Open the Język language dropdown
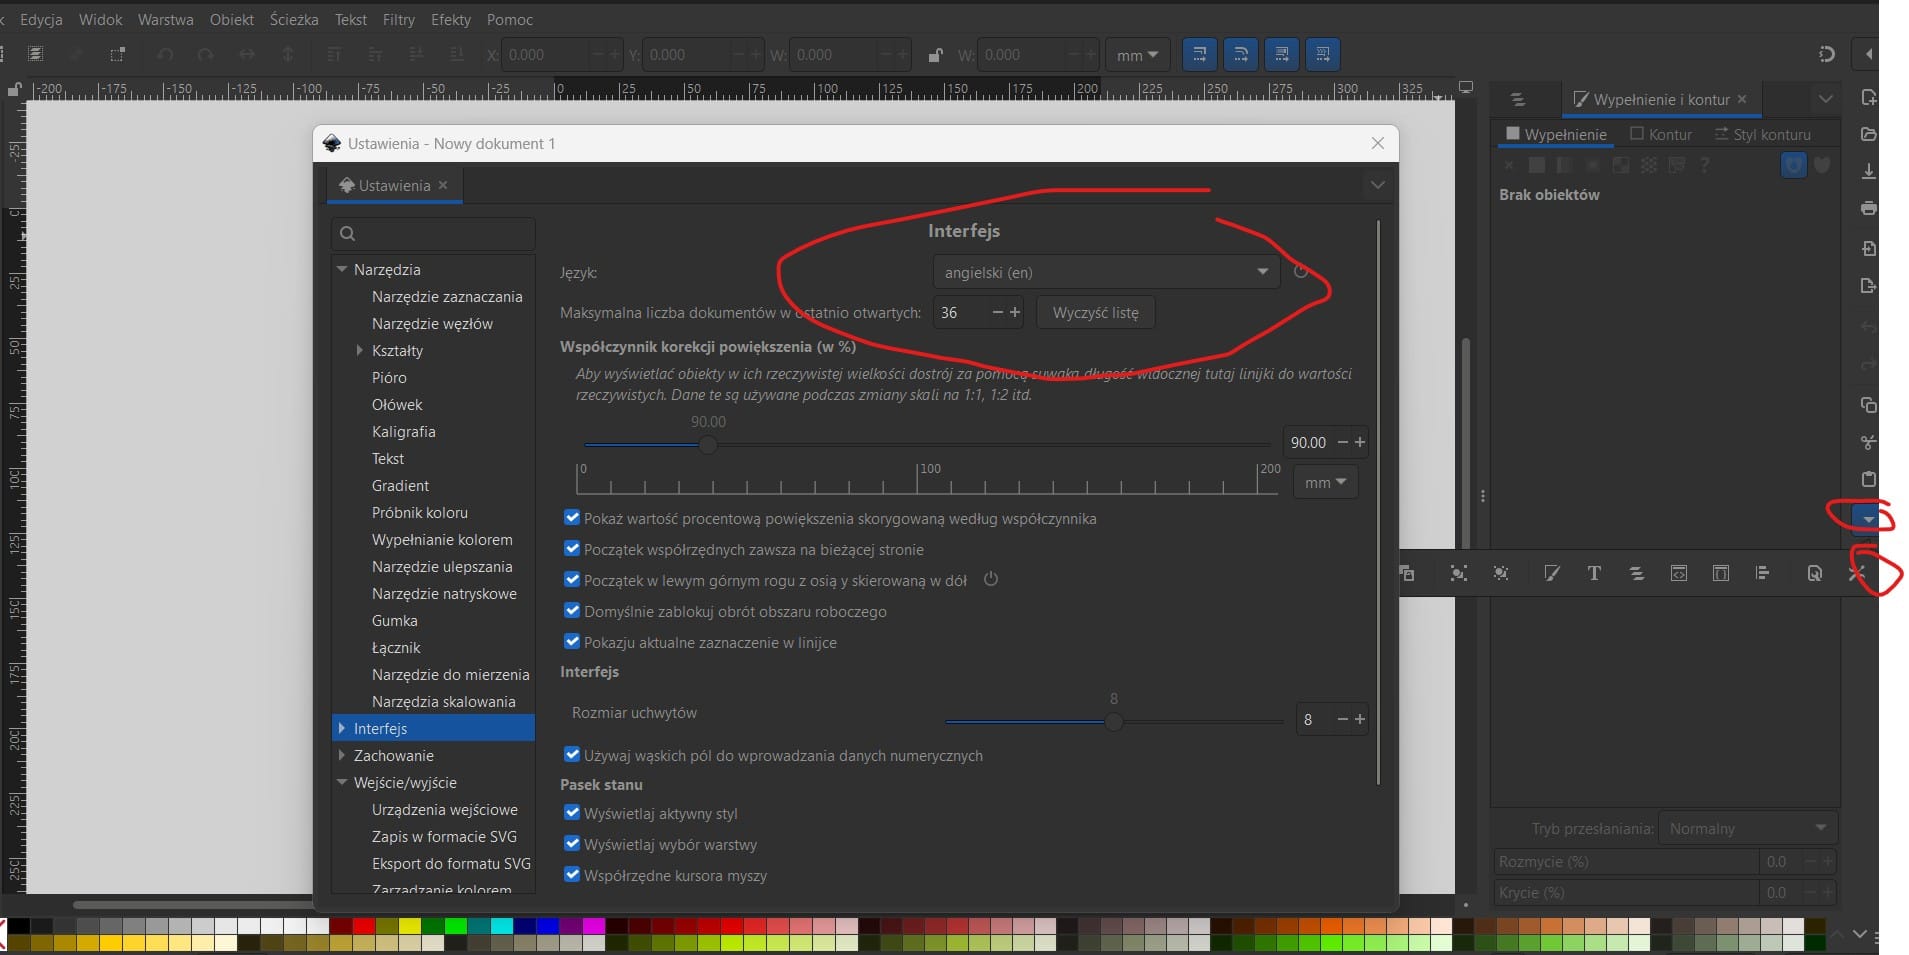 (1105, 272)
